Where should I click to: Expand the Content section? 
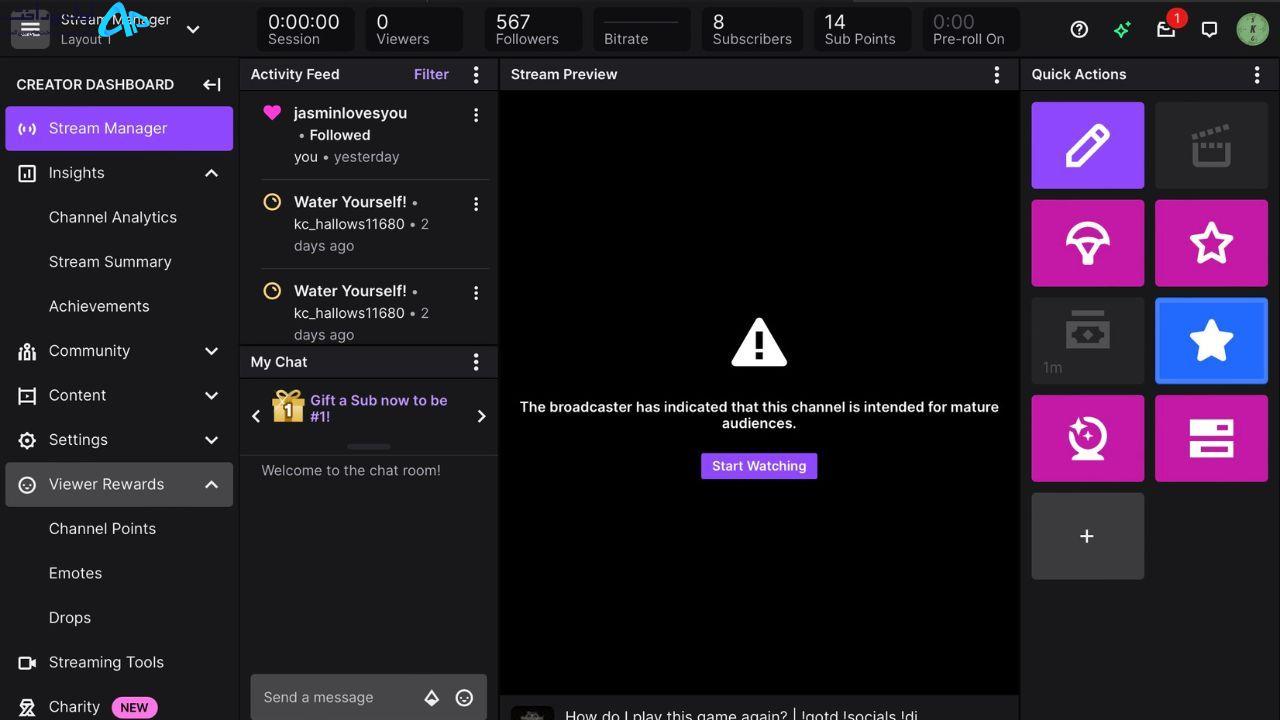[x=119, y=395]
